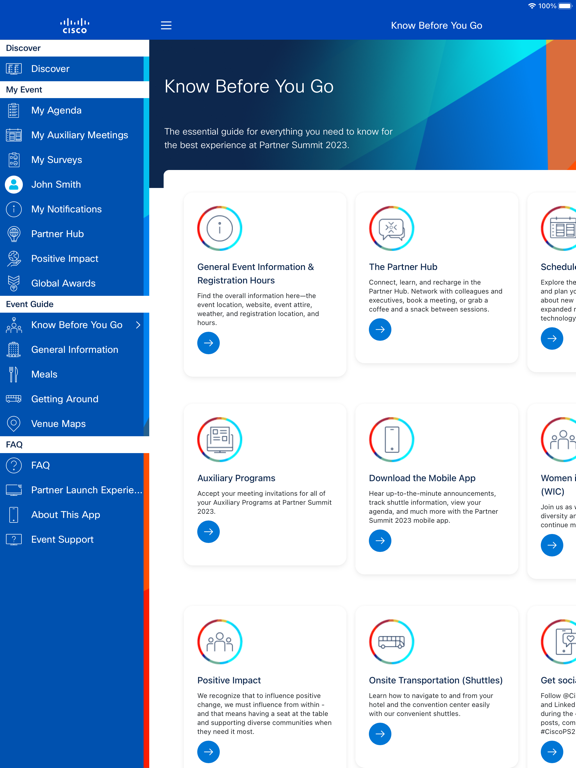Click "The Partner Hub" card title
Viewport: 576px width, 768px height.
coord(403,267)
